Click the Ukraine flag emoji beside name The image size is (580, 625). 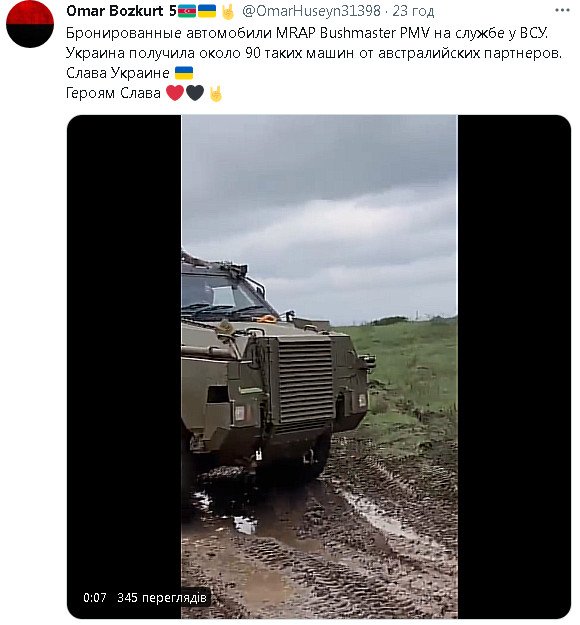(x=207, y=11)
